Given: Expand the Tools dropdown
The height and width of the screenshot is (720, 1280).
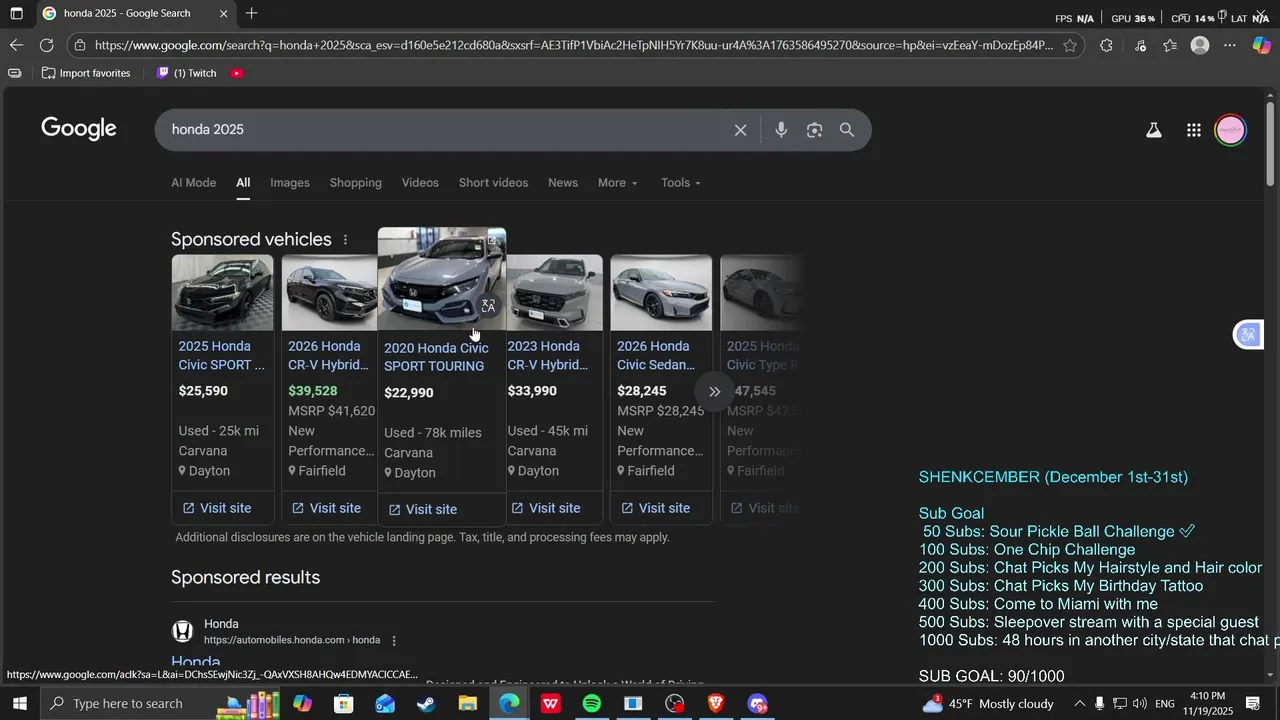Looking at the screenshot, I should [x=681, y=183].
